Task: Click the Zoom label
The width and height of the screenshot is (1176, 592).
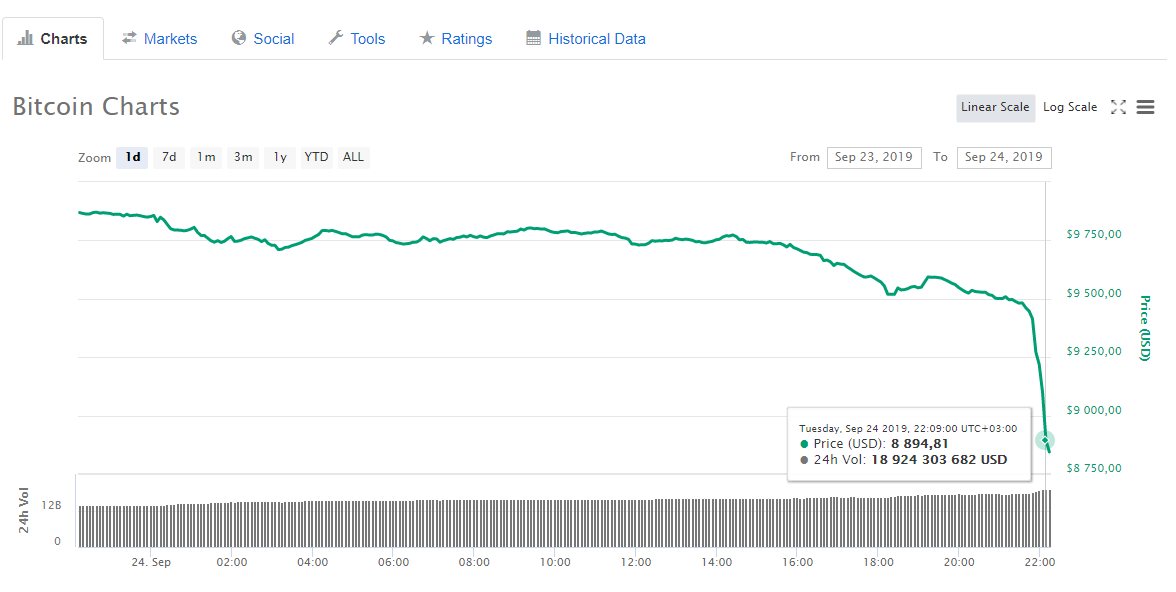Action: pos(94,158)
